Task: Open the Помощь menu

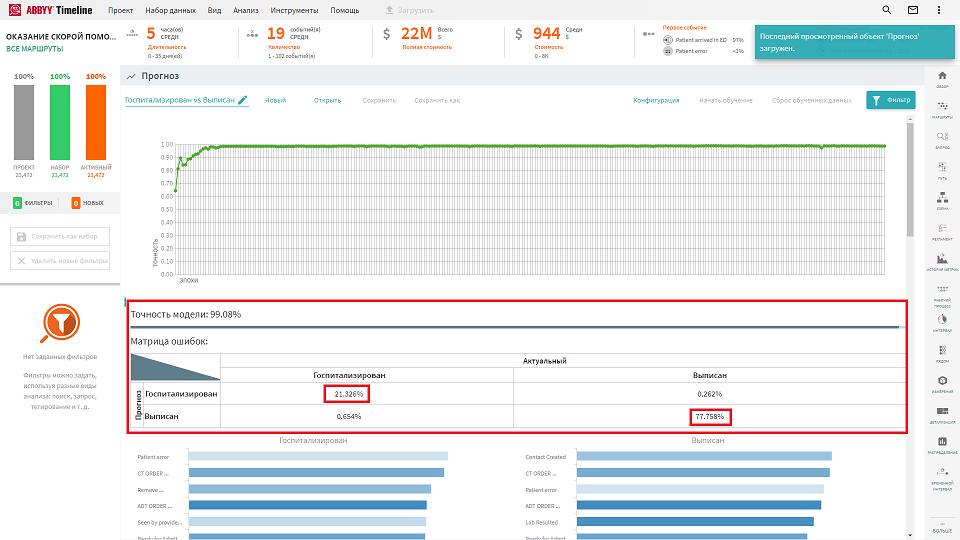Action: (345, 10)
